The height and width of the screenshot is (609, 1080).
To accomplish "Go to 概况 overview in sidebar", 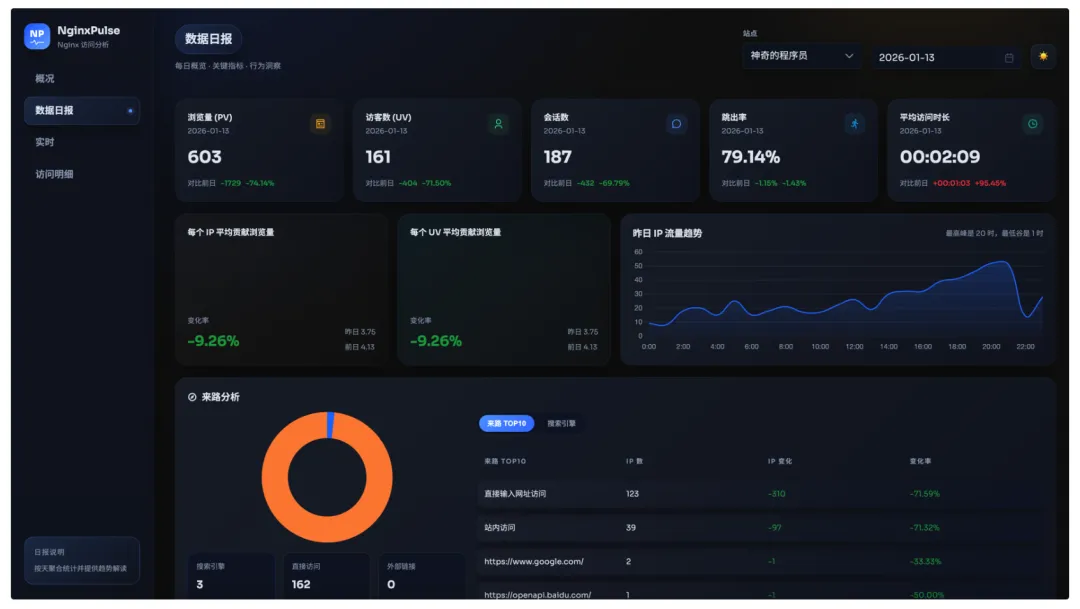I will point(45,79).
